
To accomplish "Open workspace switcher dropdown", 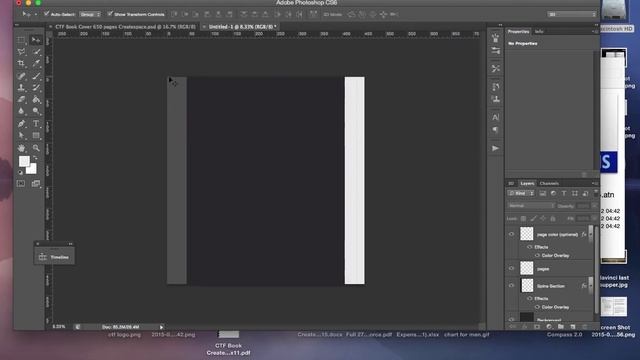I will pyautogui.click(x=571, y=14).
